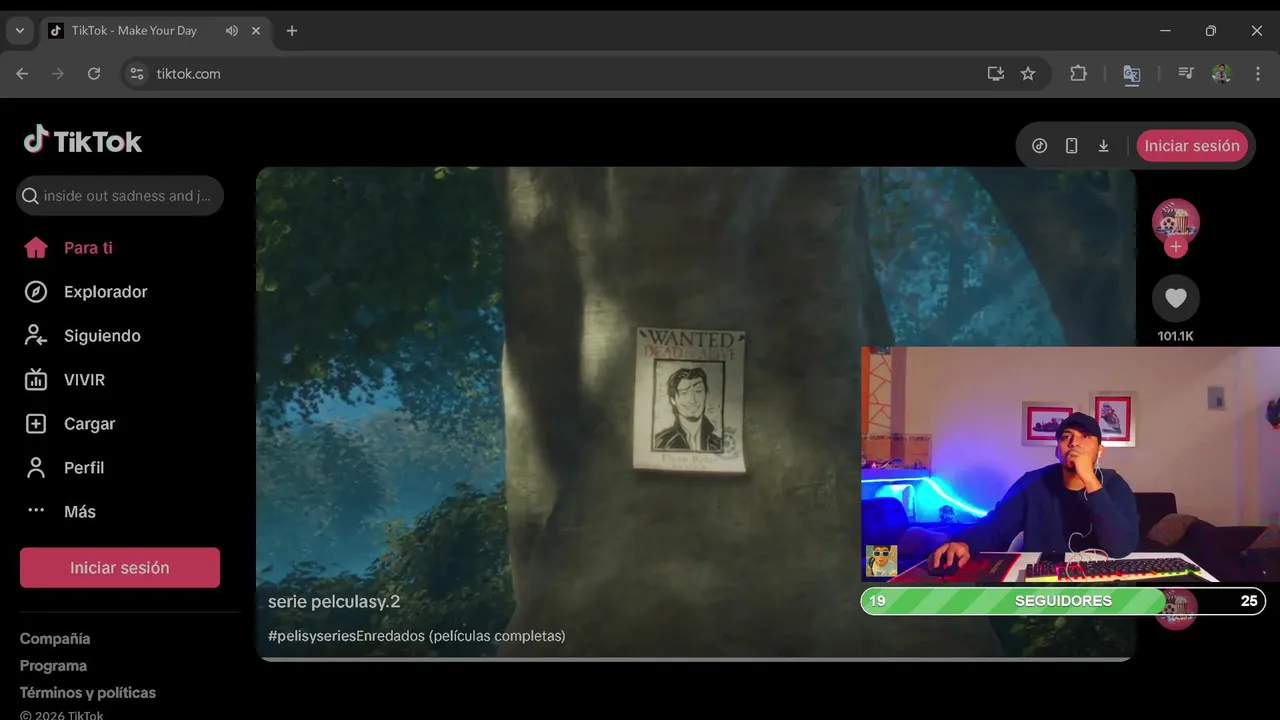Expand Términos y políticas footer section
The width and height of the screenshot is (1280, 720).
click(88, 693)
